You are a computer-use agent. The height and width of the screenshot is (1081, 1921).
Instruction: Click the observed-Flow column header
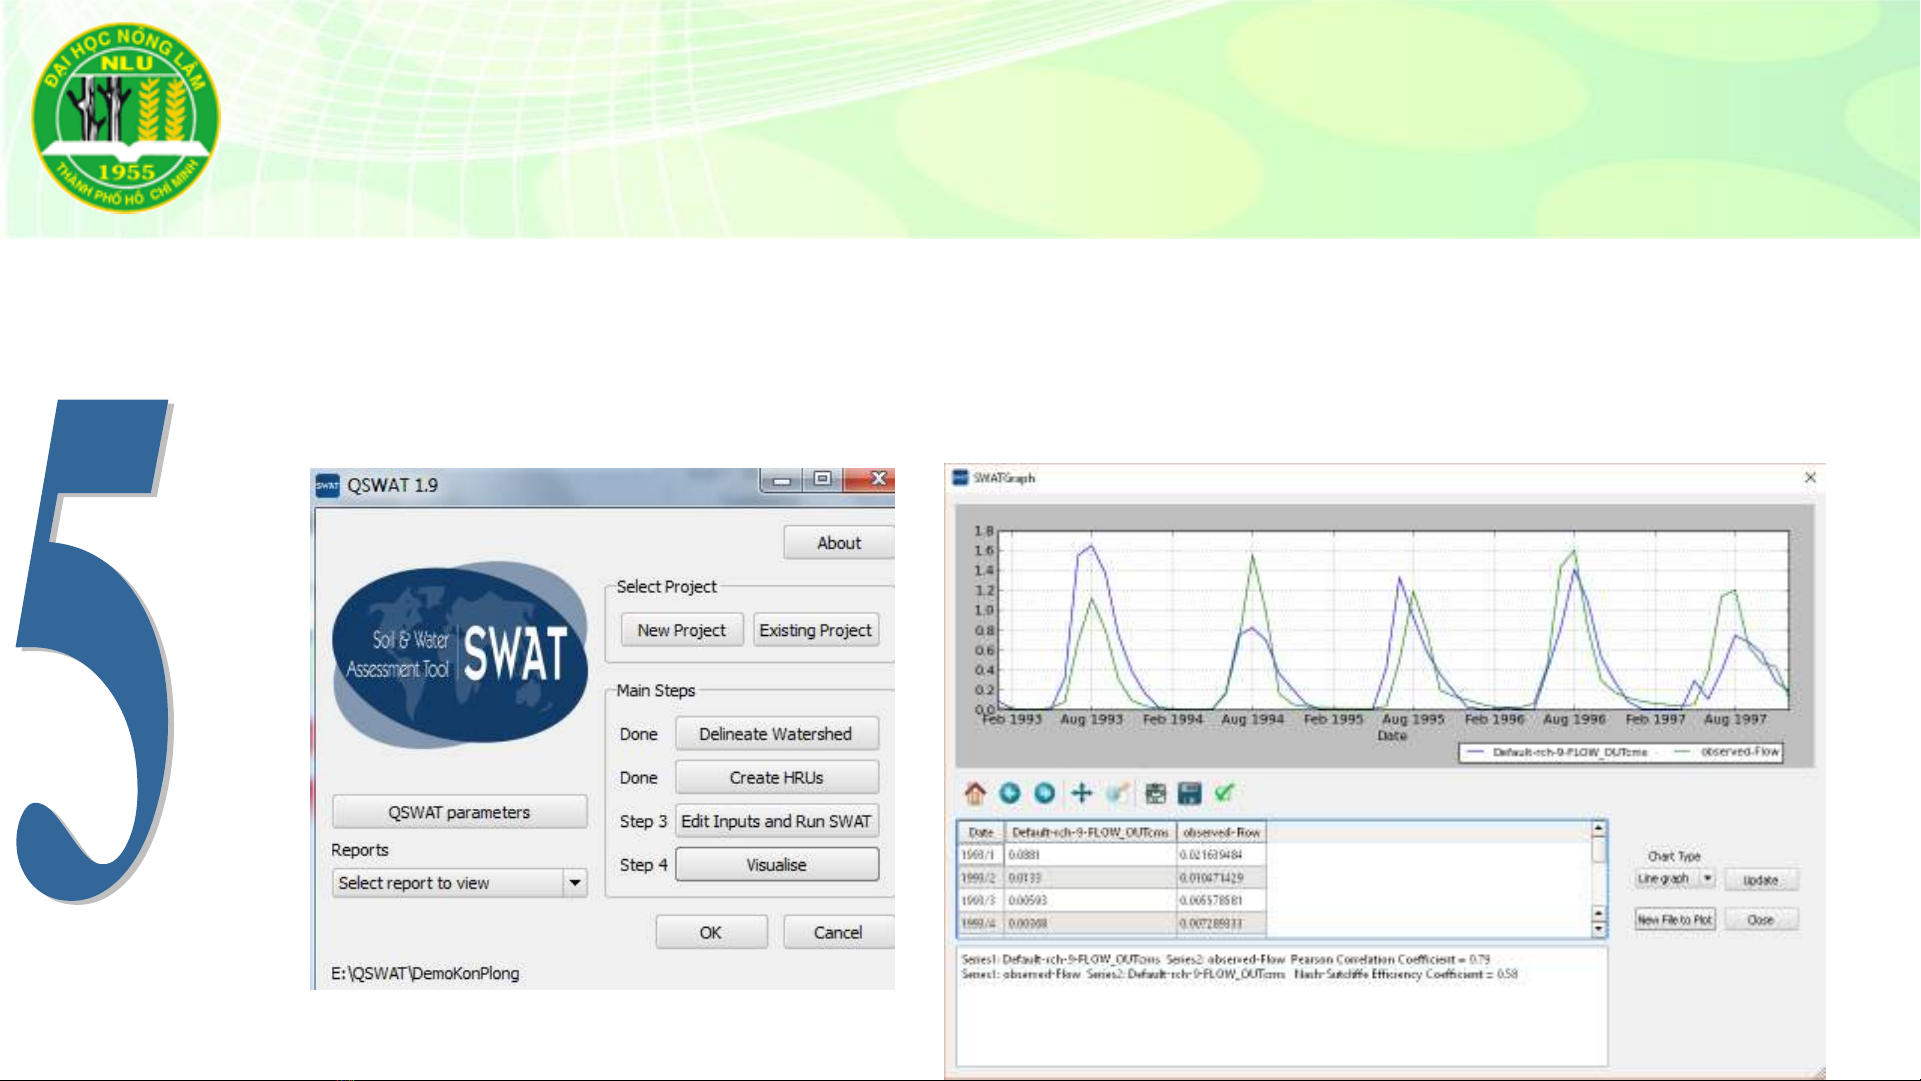(x=1221, y=832)
